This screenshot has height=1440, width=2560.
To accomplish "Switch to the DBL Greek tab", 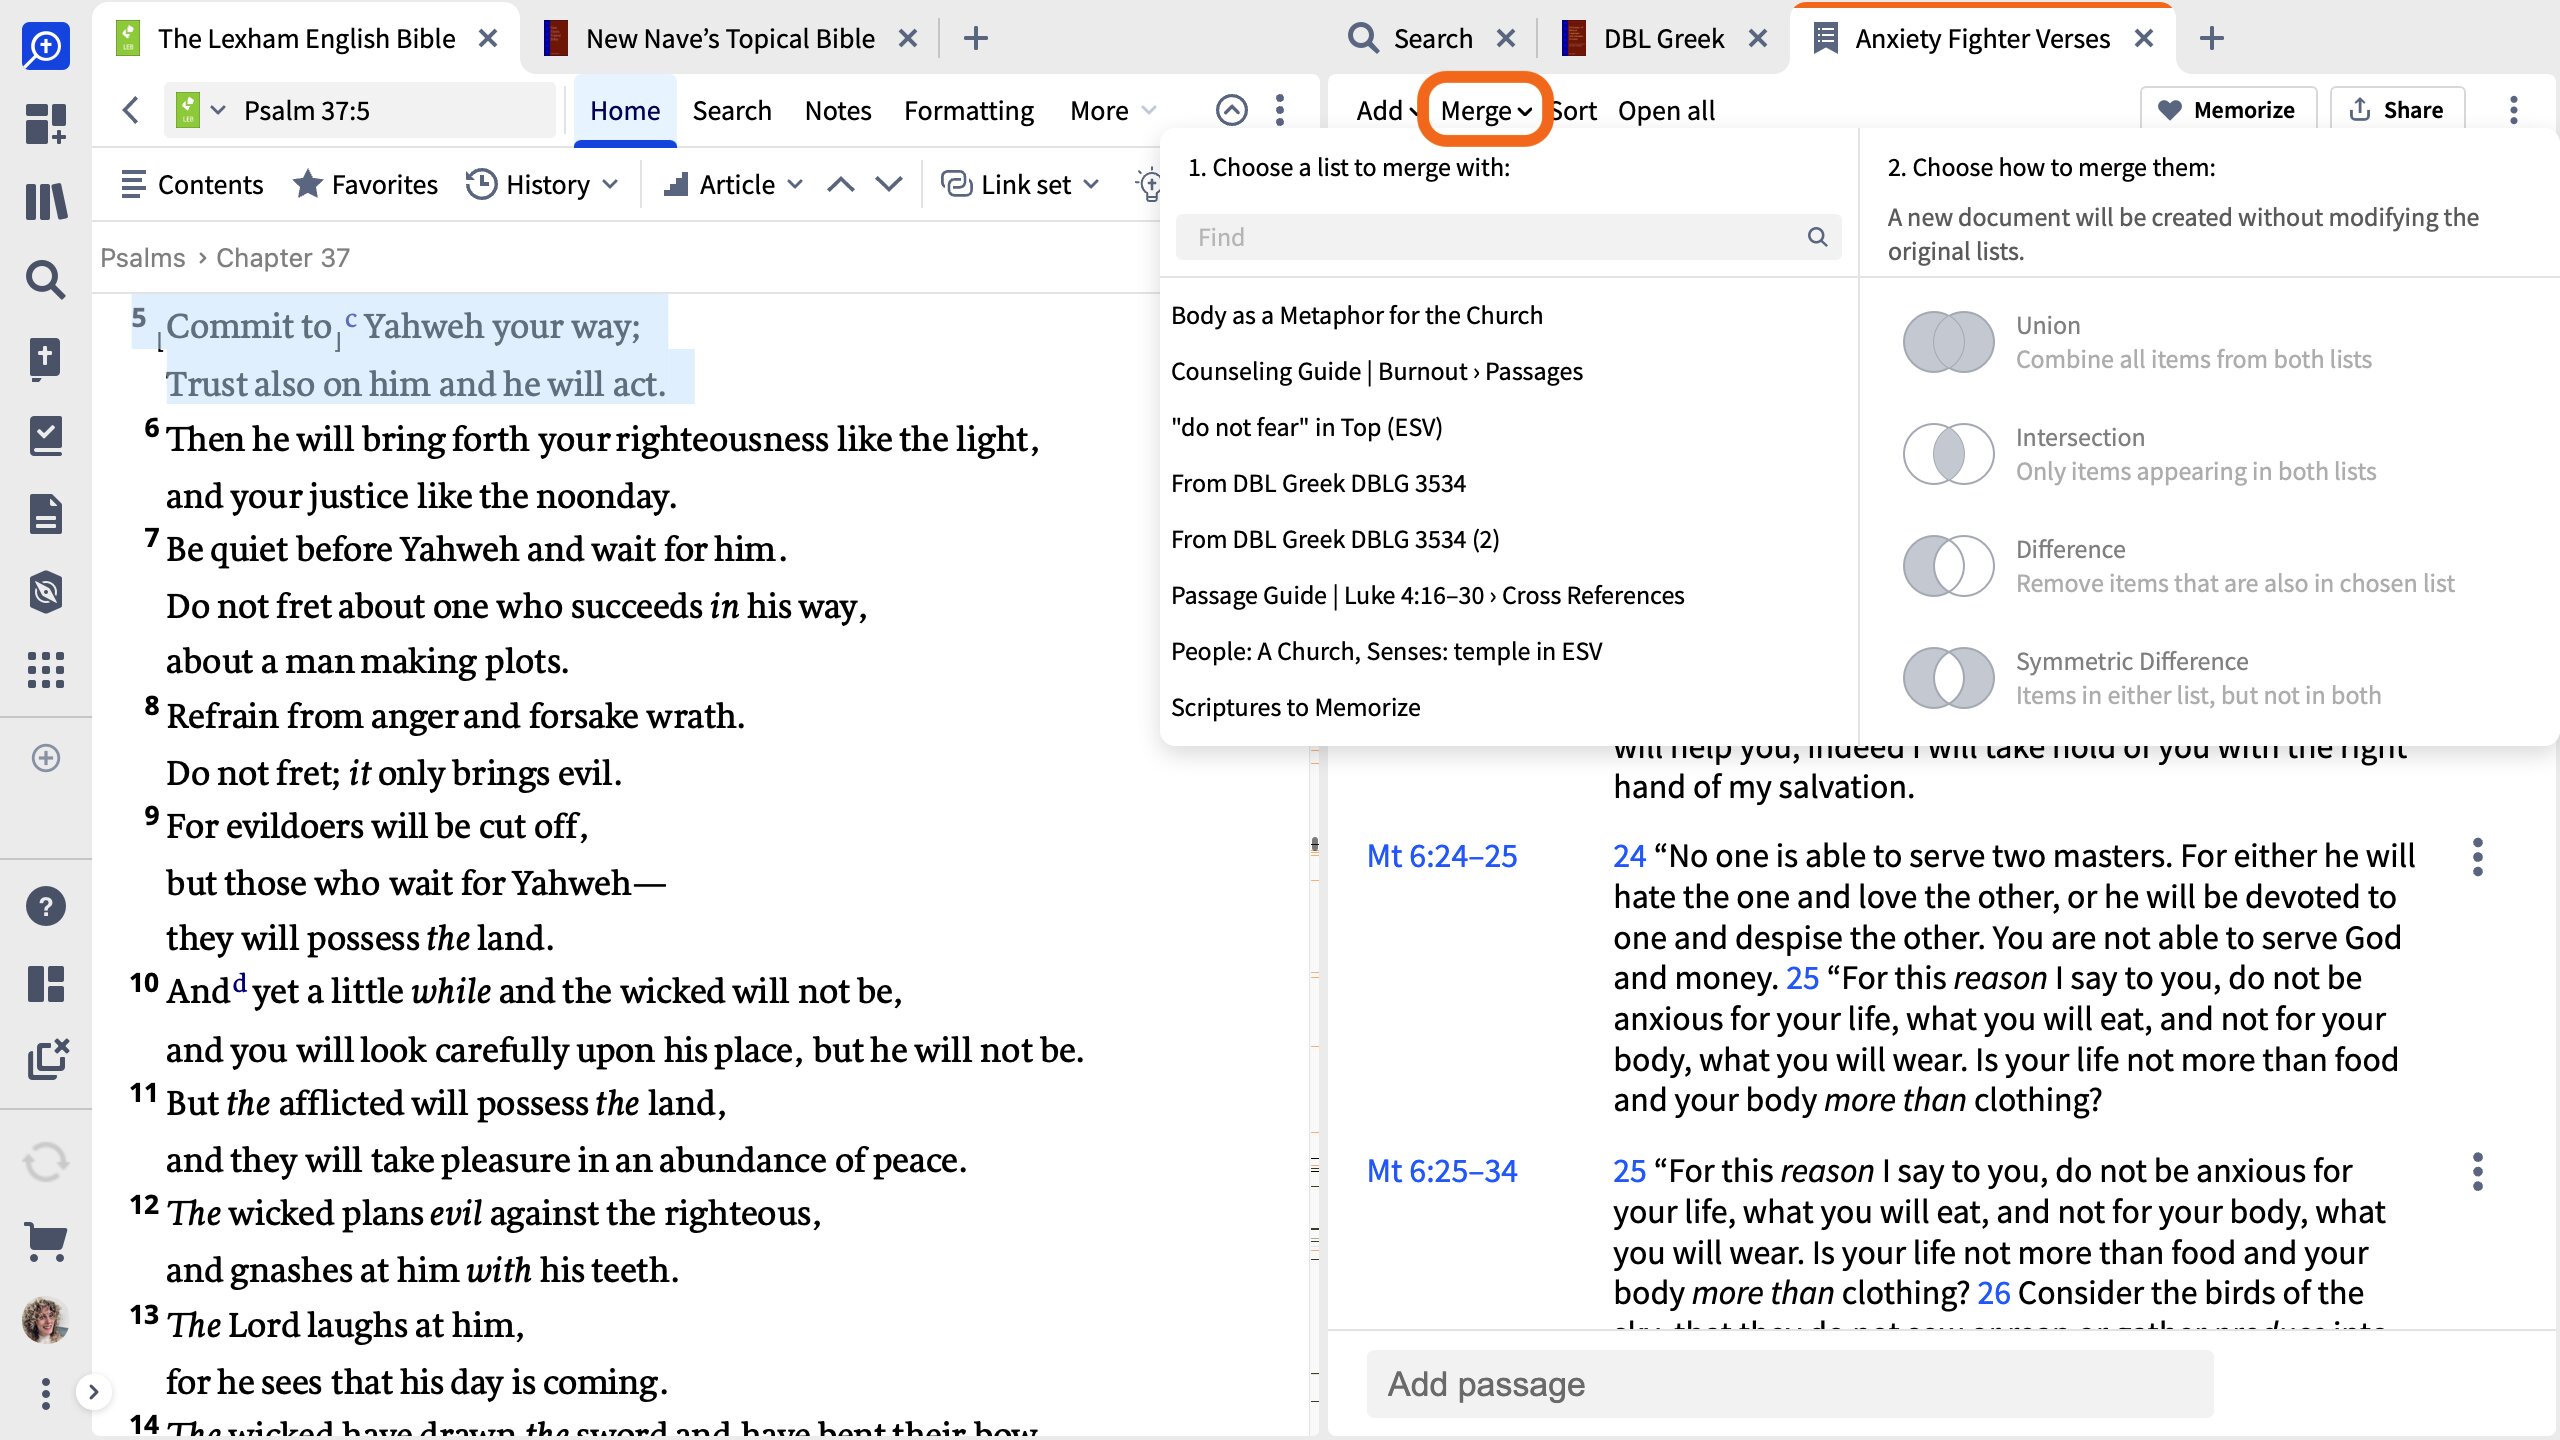I will (1643, 38).
